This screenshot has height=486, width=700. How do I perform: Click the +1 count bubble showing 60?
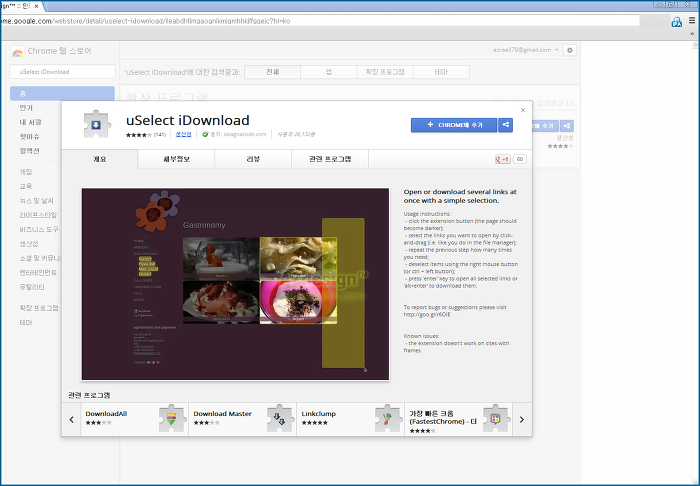click(x=519, y=159)
